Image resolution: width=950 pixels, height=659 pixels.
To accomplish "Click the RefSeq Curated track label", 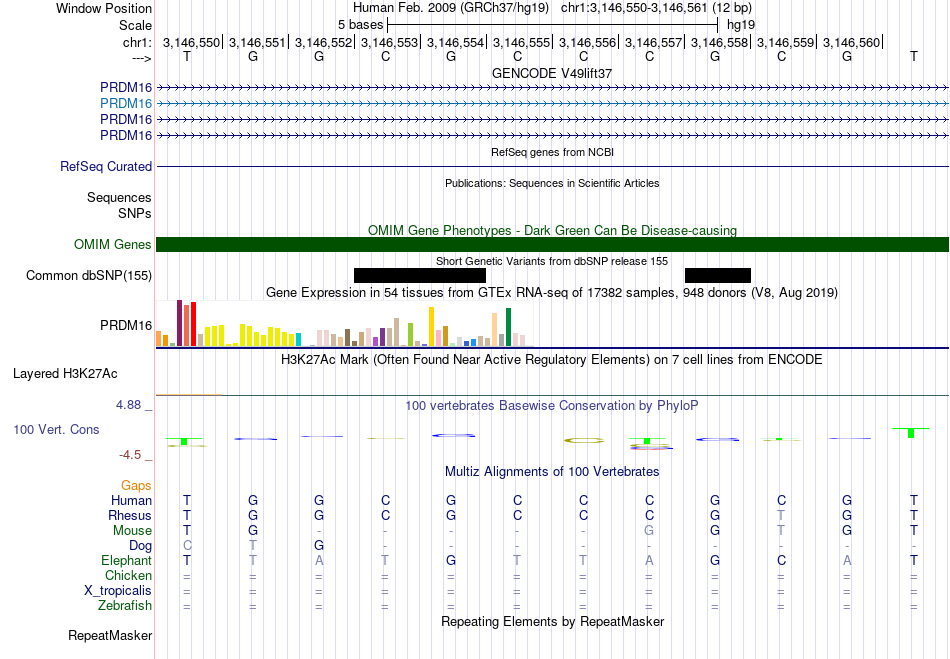I will [106, 167].
